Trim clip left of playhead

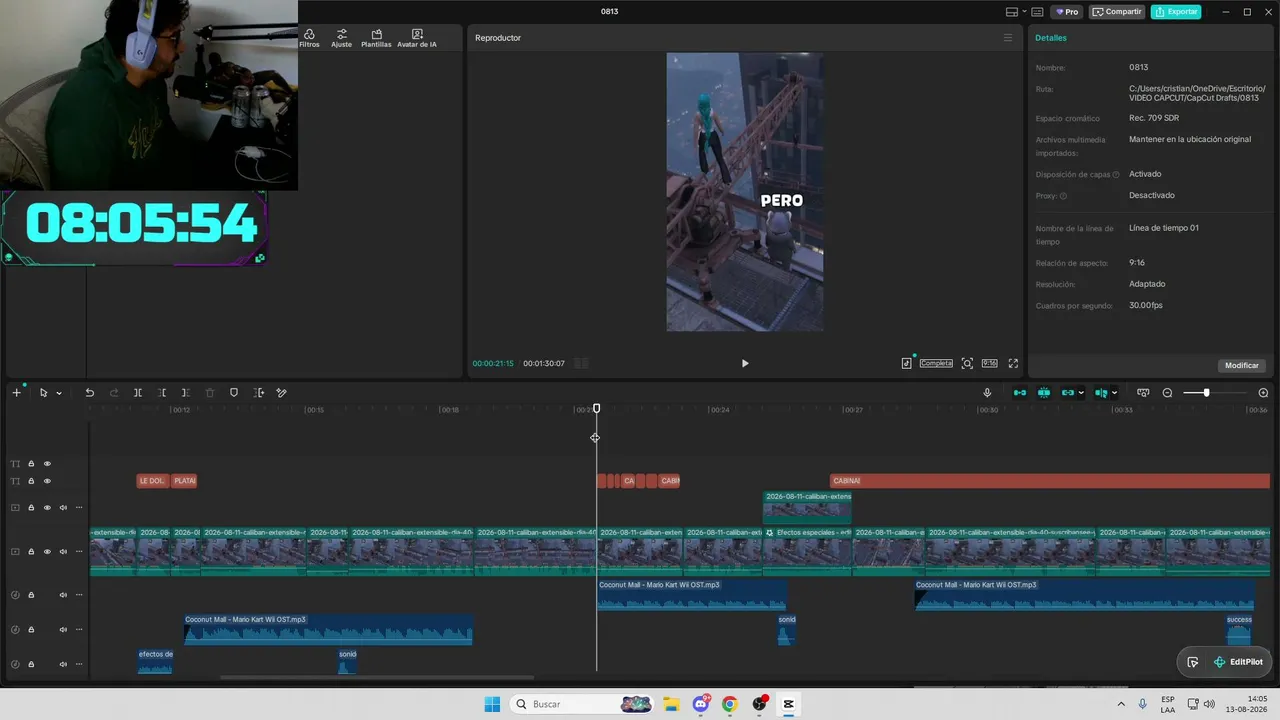pyautogui.click(x=162, y=393)
